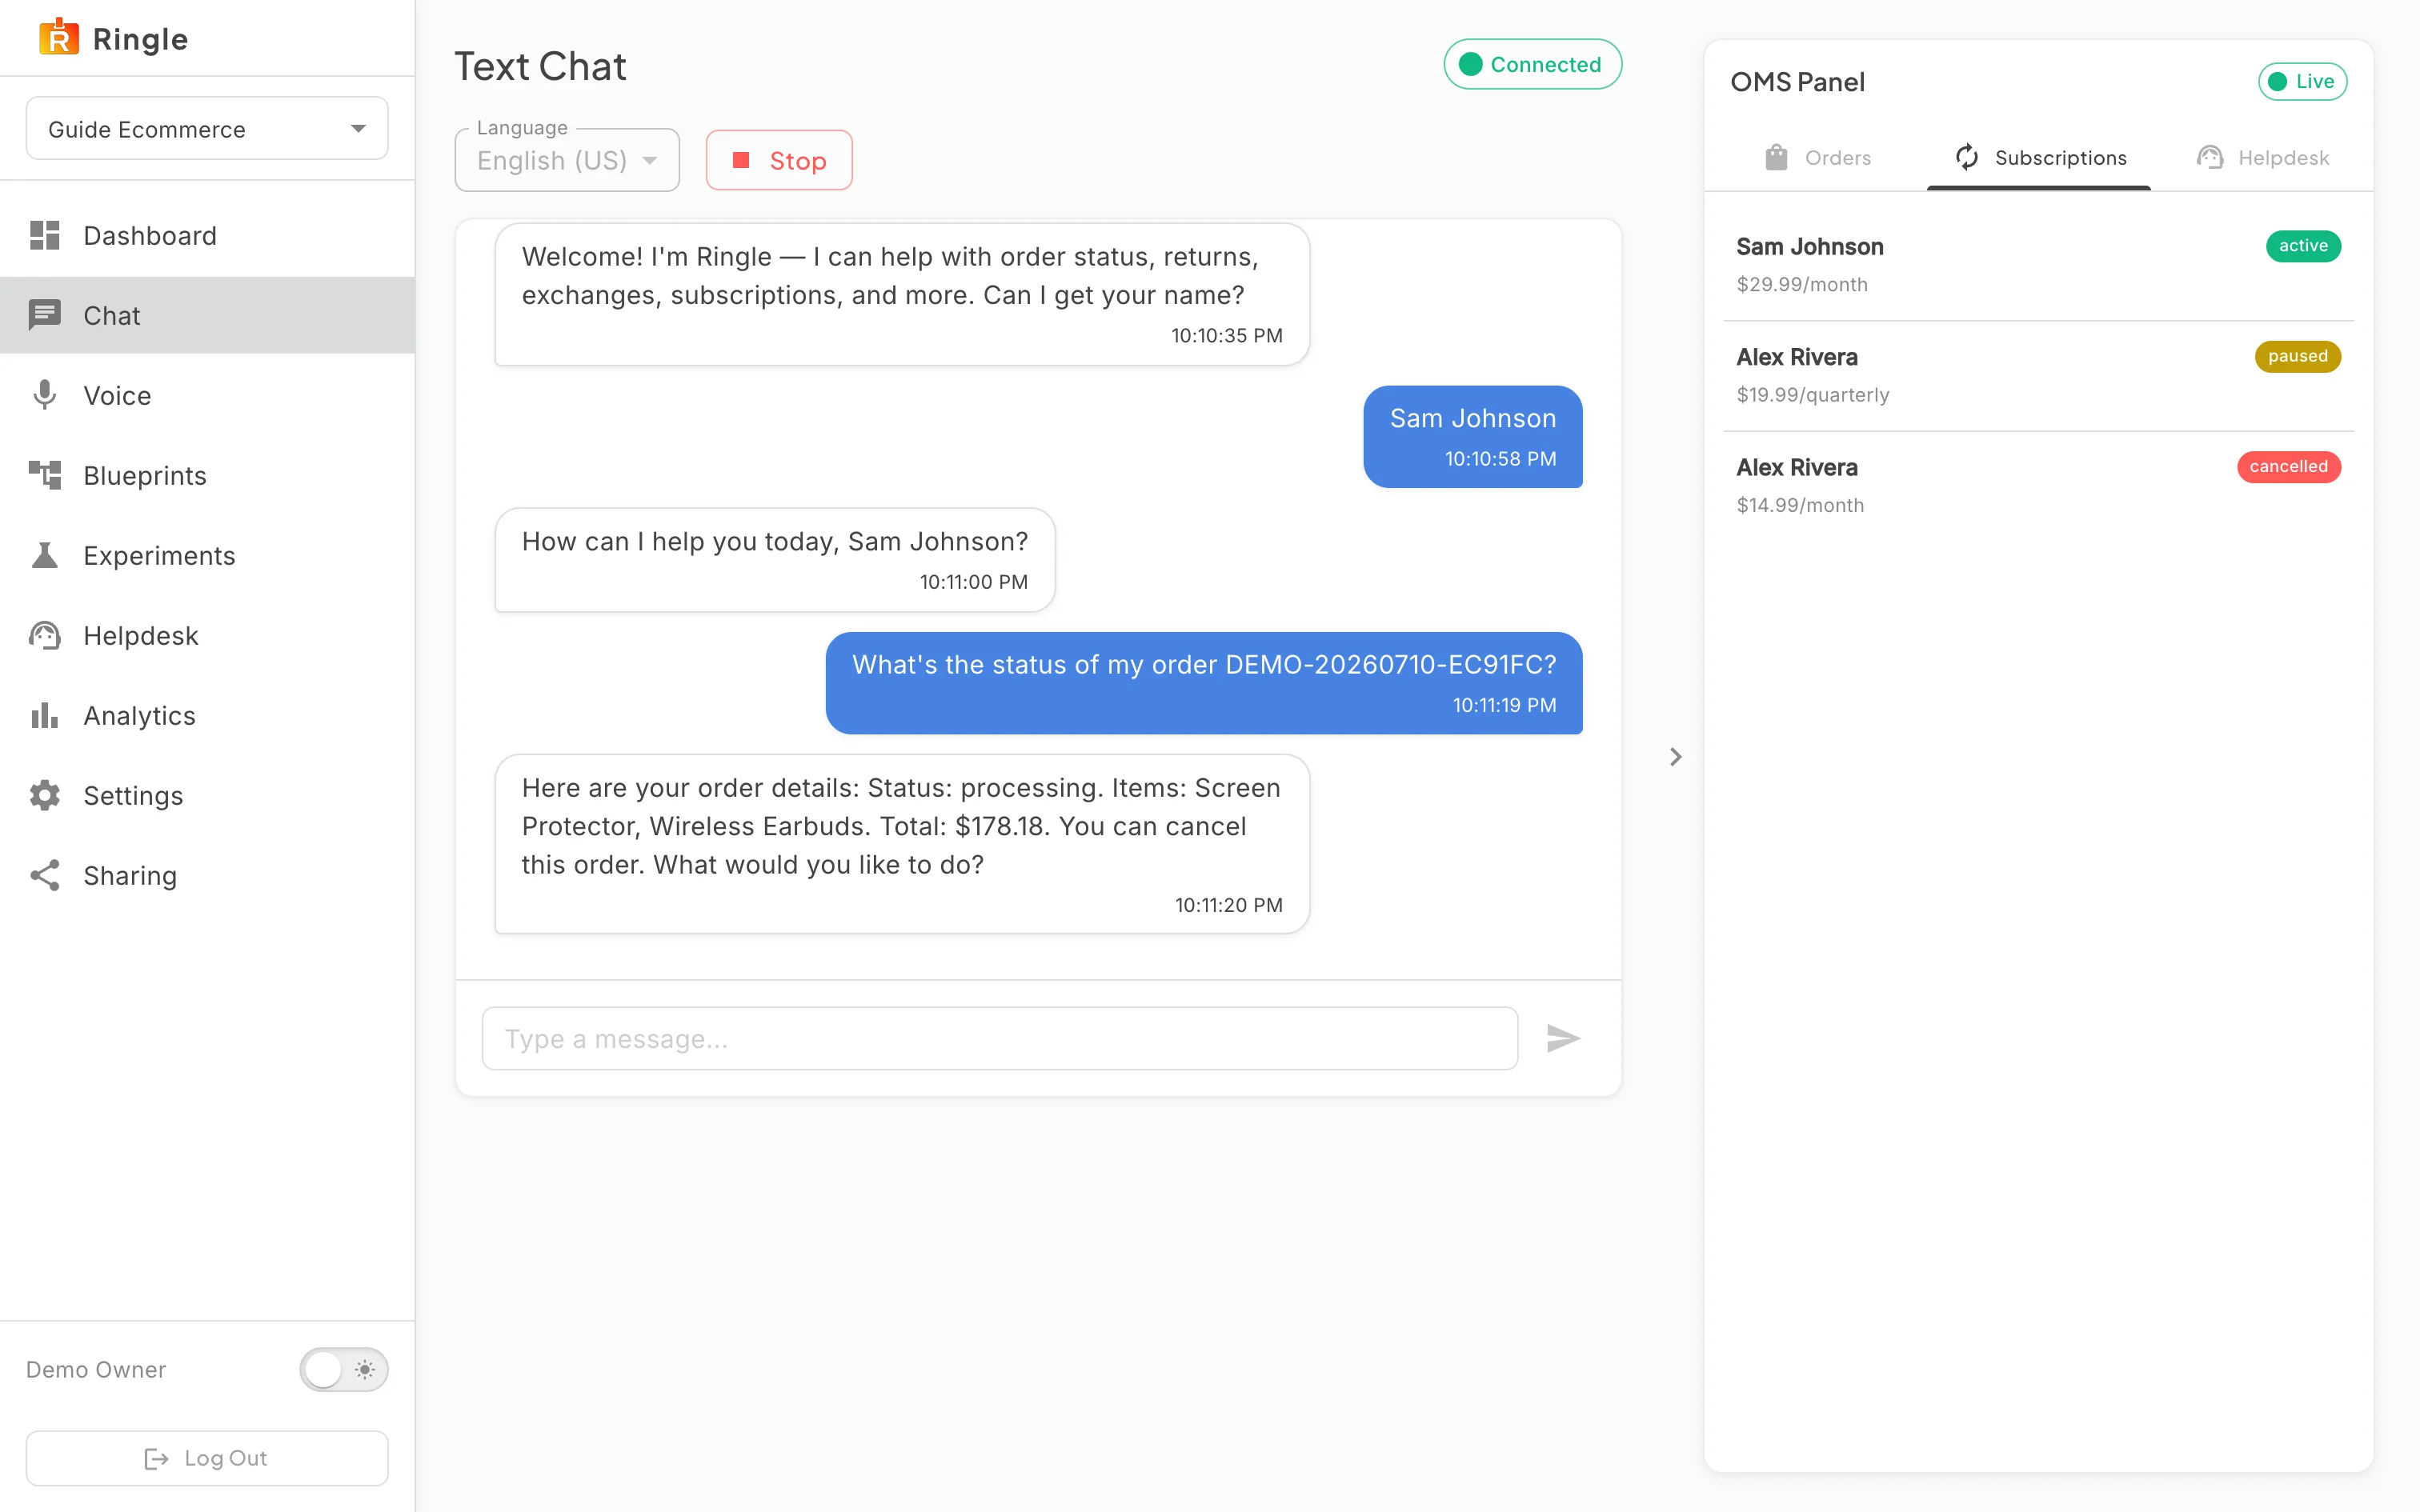
Task: Select the Chat bubble icon in sidebar
Action: (45, 315)
